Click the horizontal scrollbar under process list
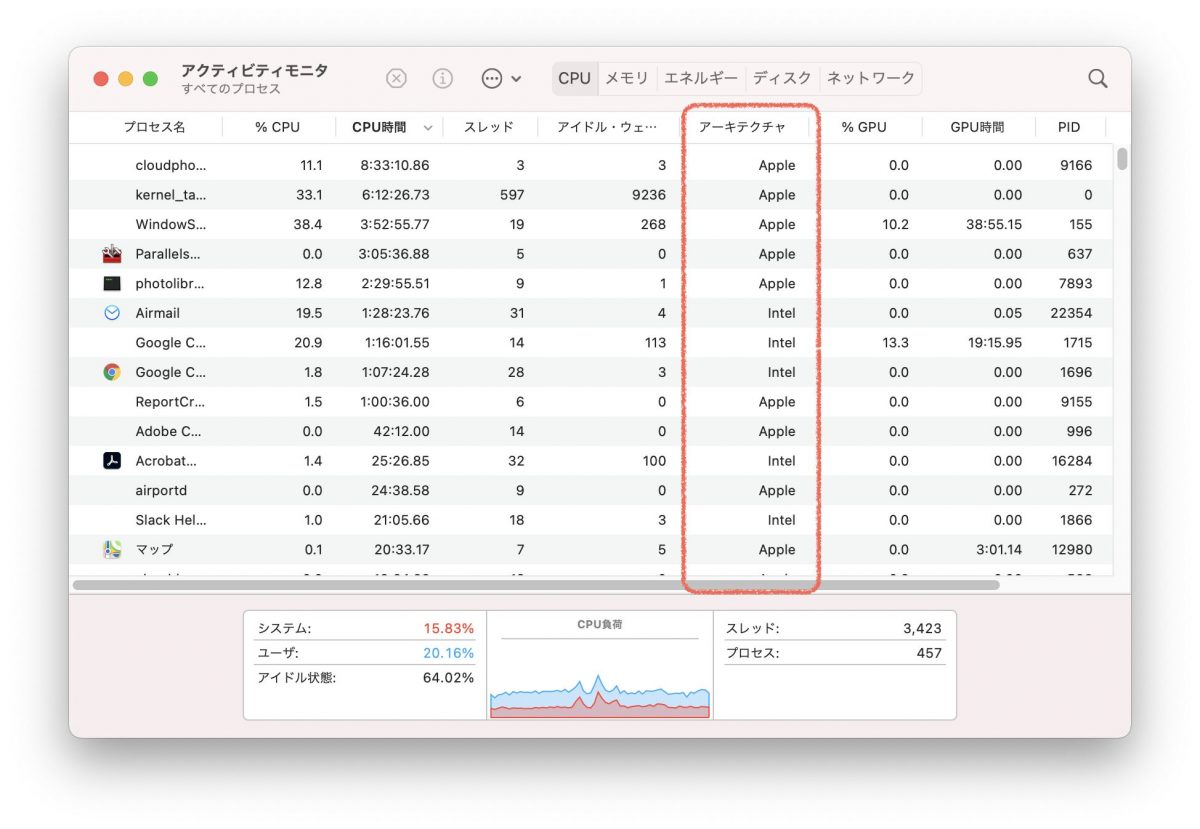The image size is (1200, 829). [x=535, y=585]
